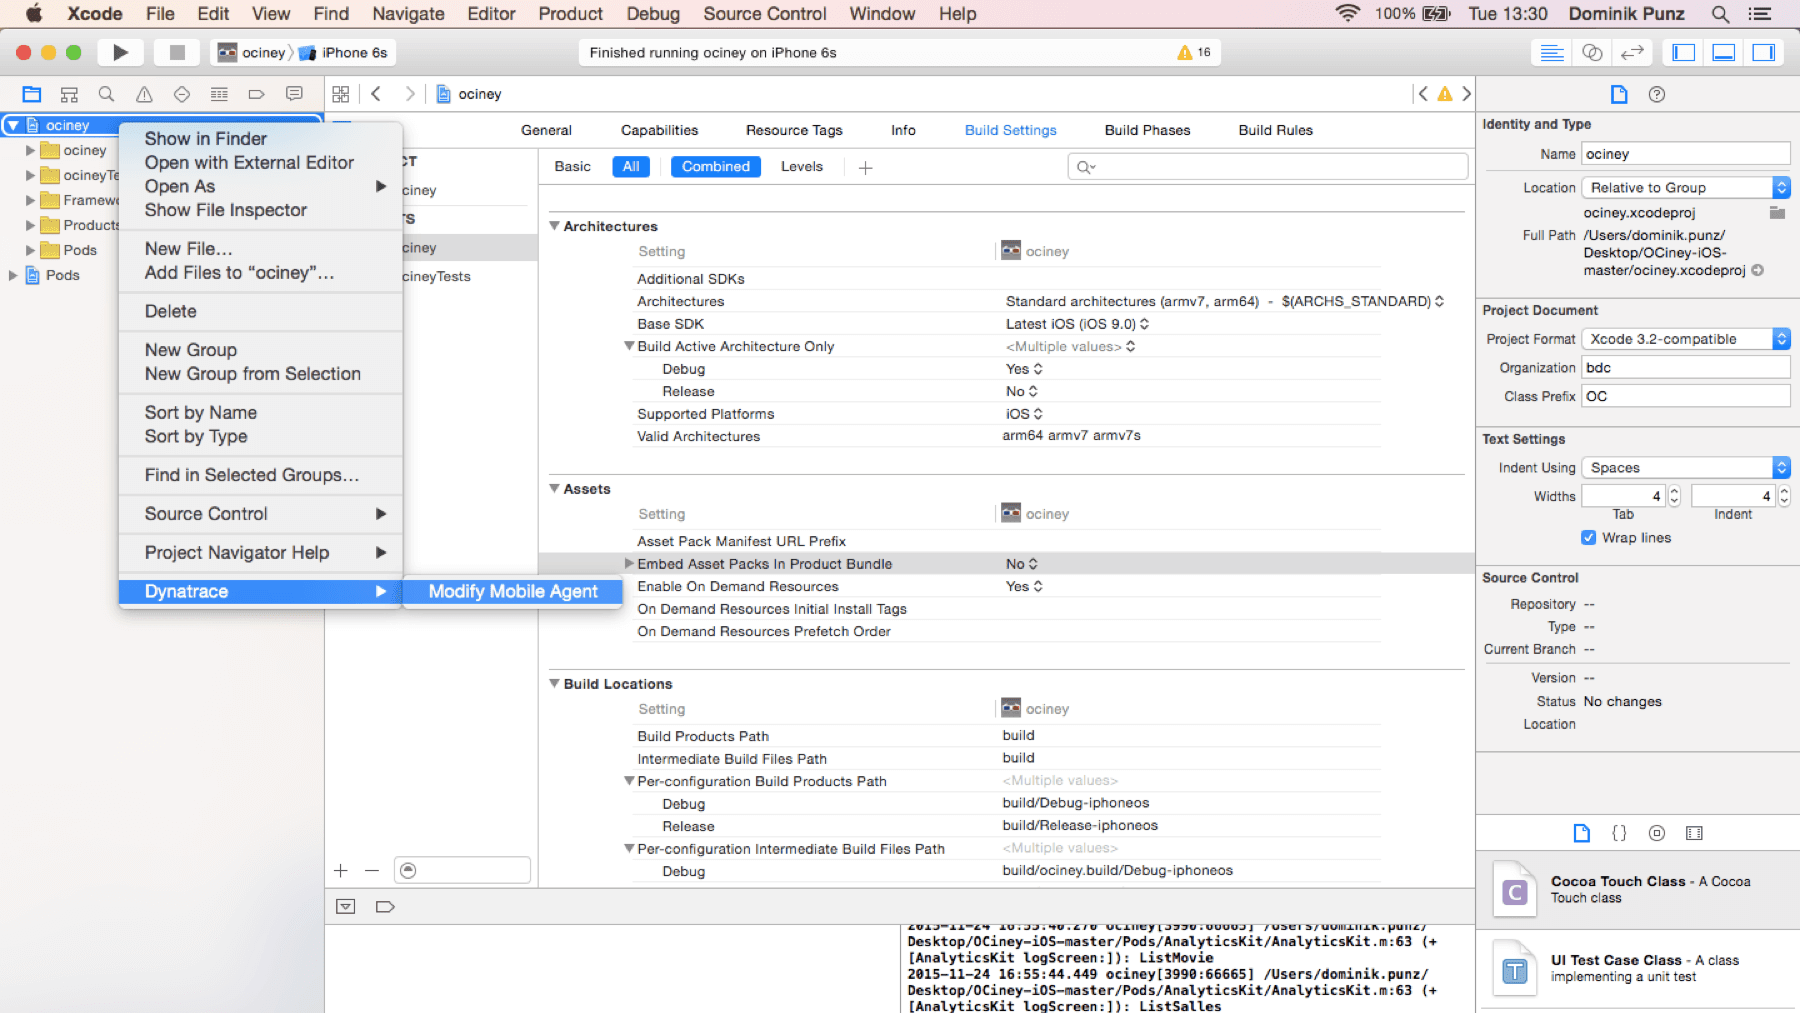
Task: Open the Debug navigator icon
Action: click(219, 94)
